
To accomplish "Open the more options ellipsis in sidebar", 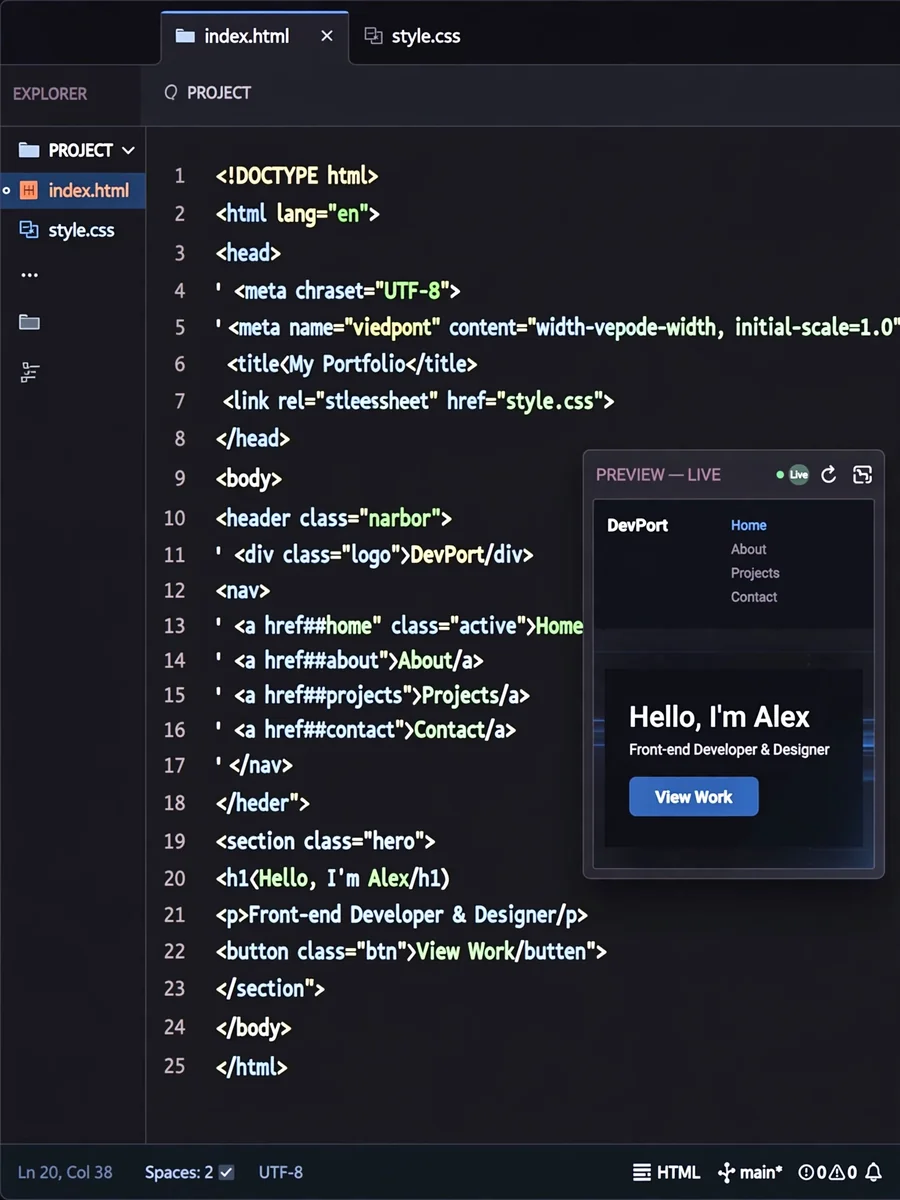I will 29,275.
